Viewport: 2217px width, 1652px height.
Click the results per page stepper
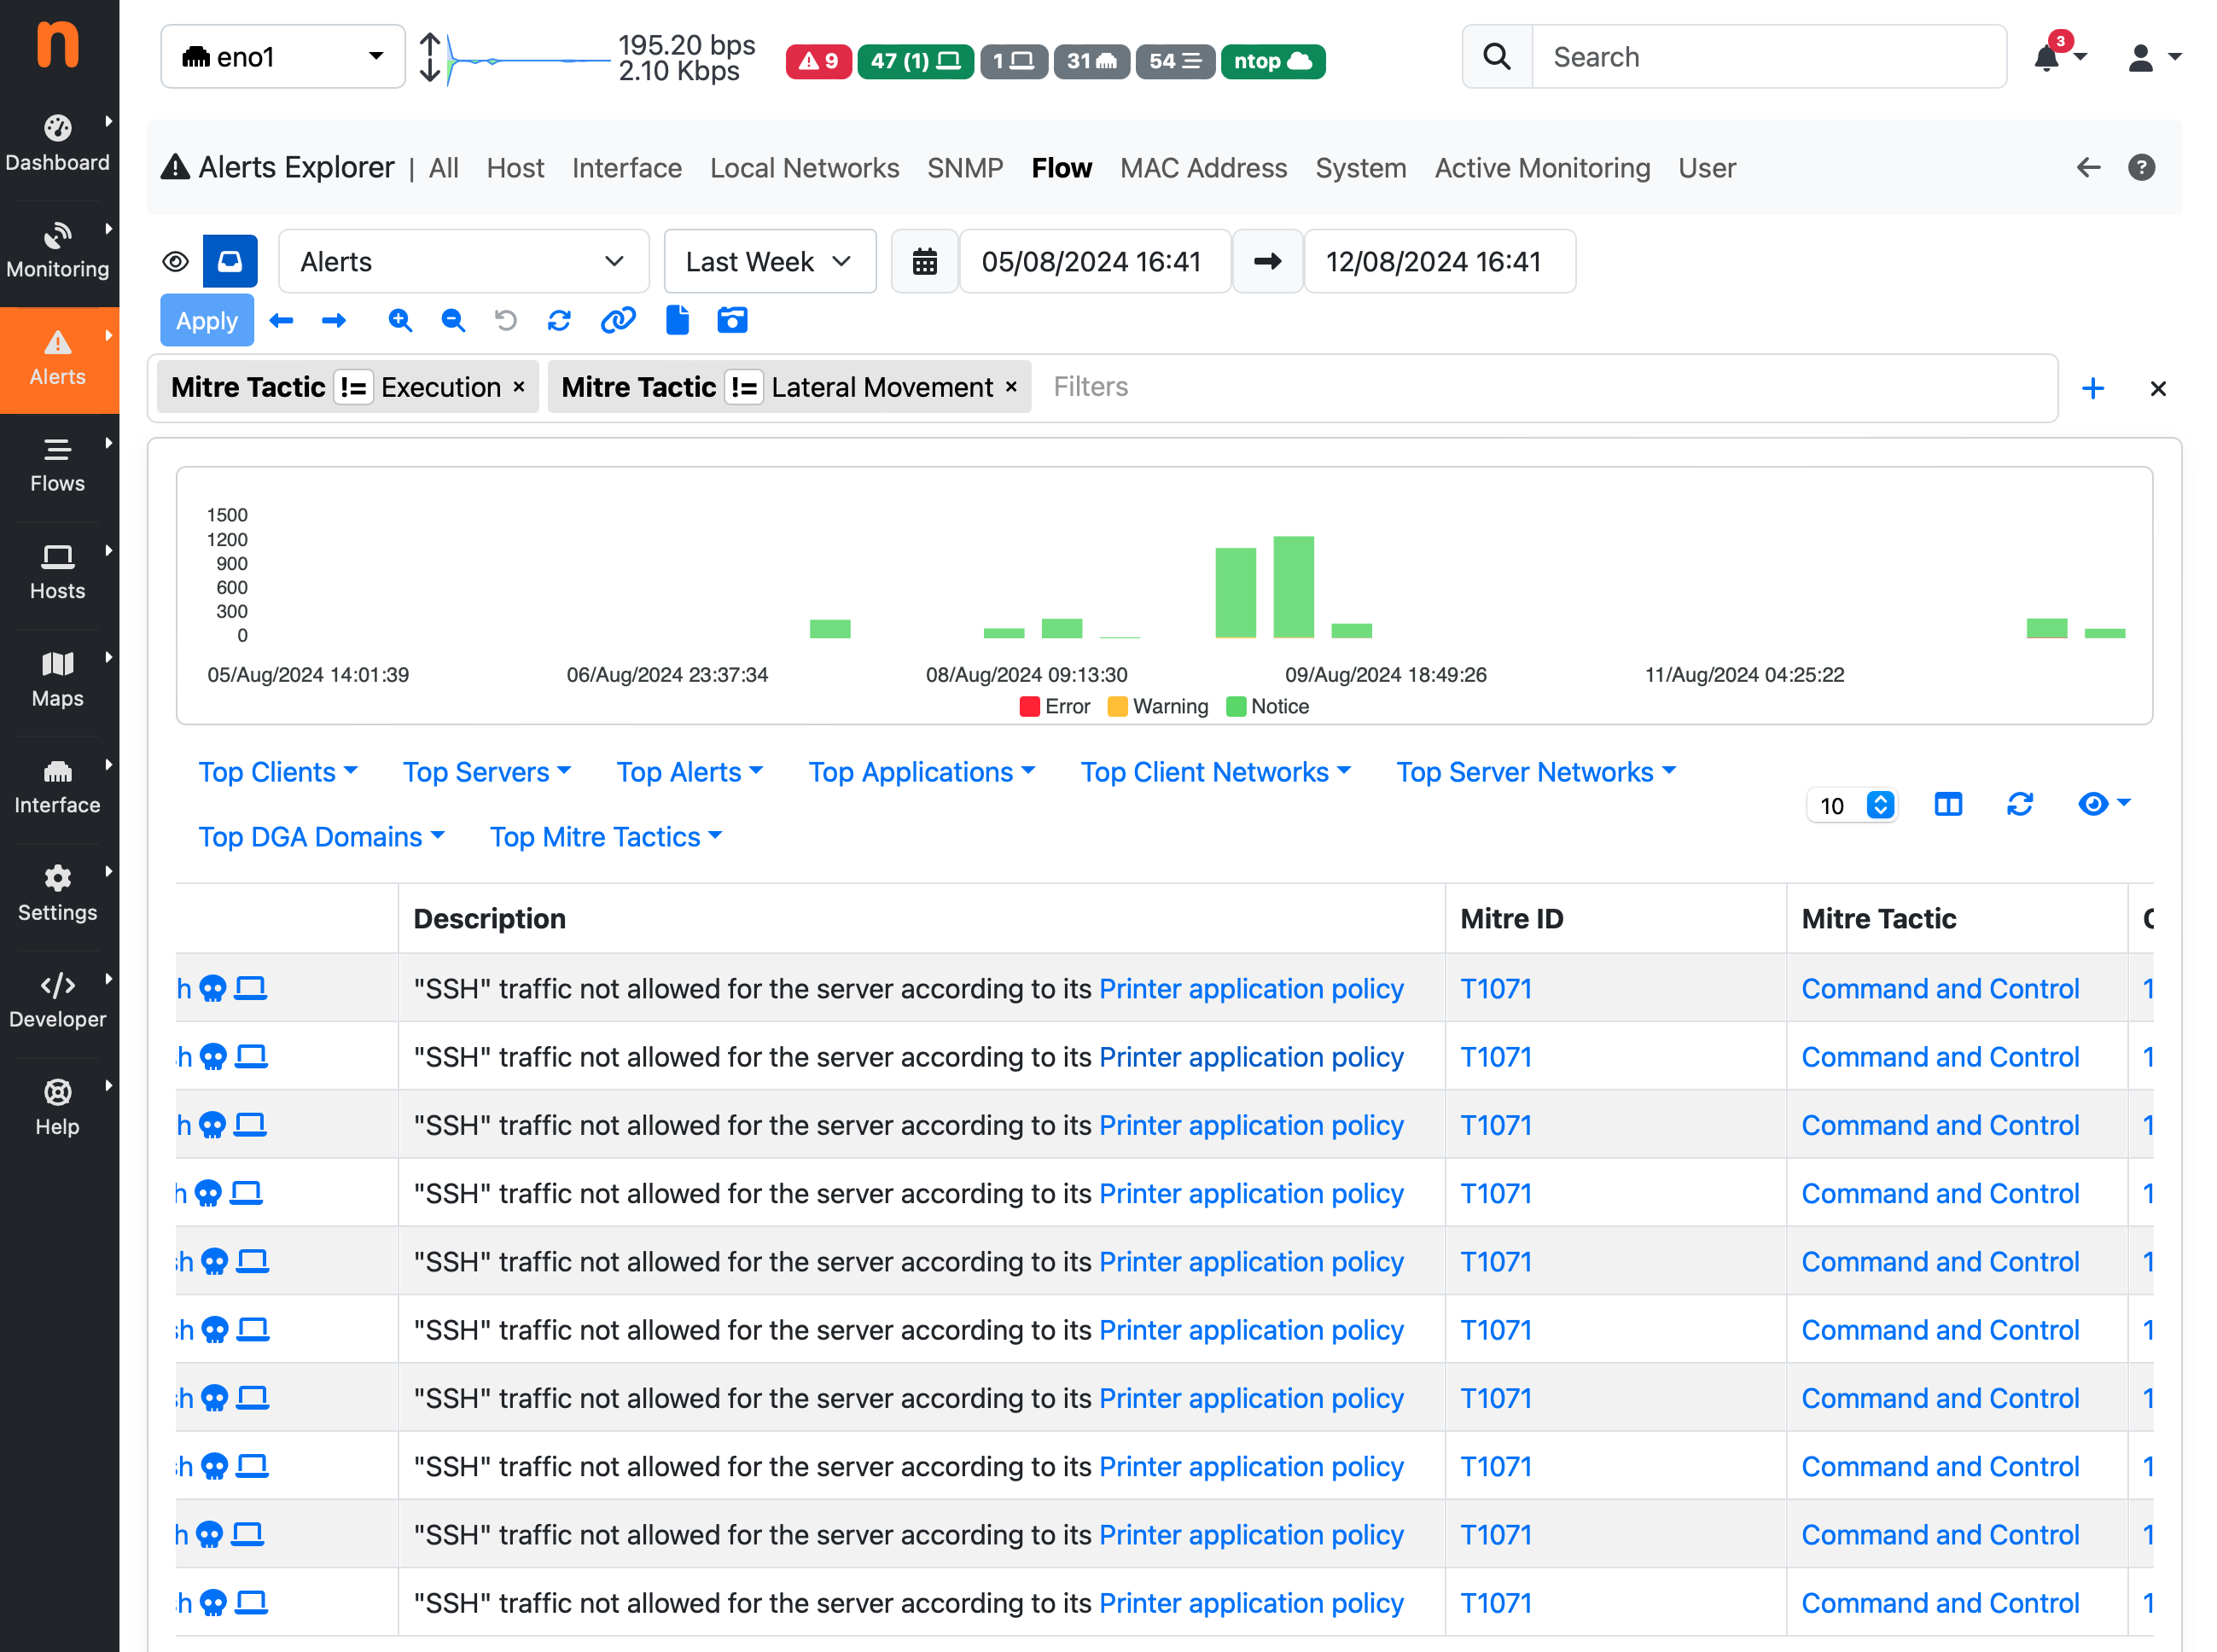click(1881, 804)
